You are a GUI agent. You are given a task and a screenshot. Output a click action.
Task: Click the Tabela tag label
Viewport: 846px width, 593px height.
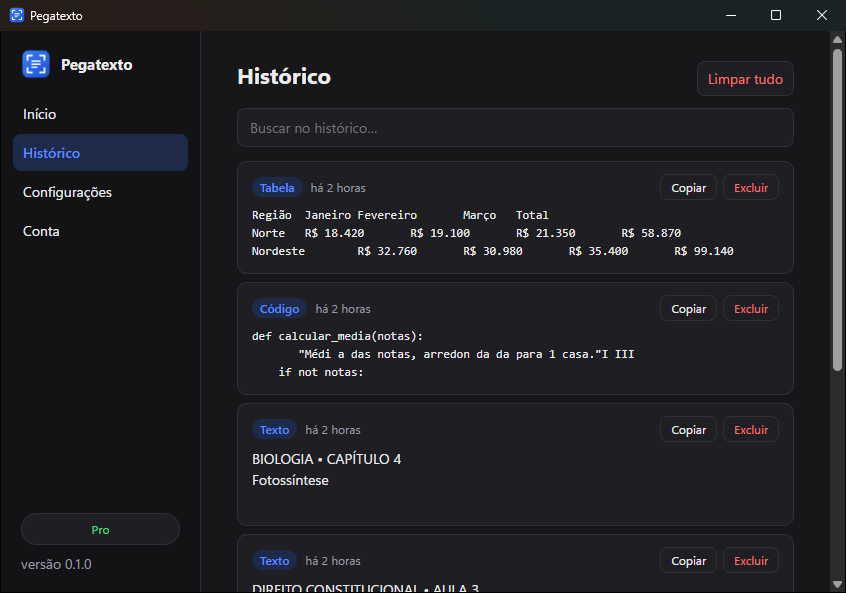[277, 188]
